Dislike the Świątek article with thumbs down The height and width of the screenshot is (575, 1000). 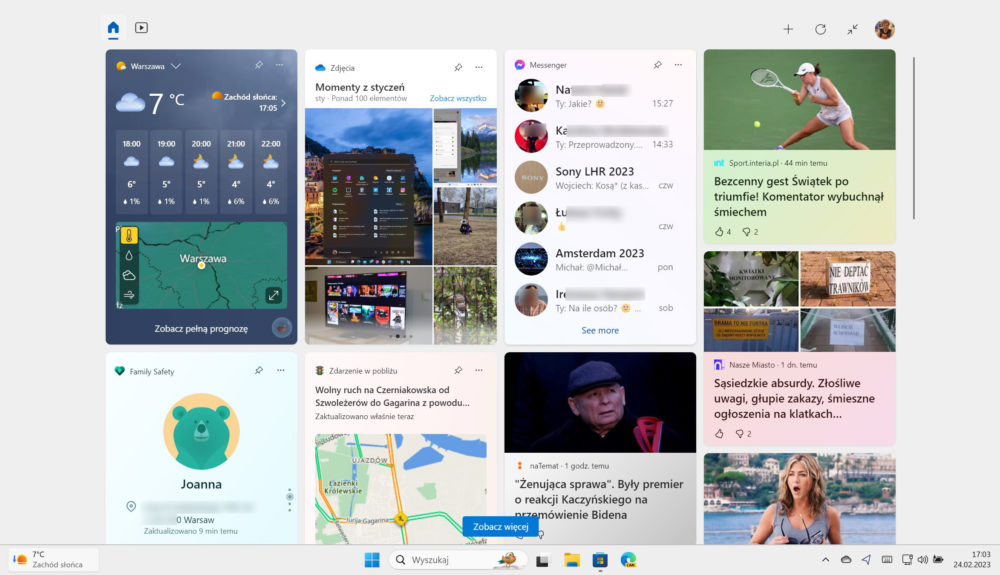pyautogui.click(x=746, y=231)
